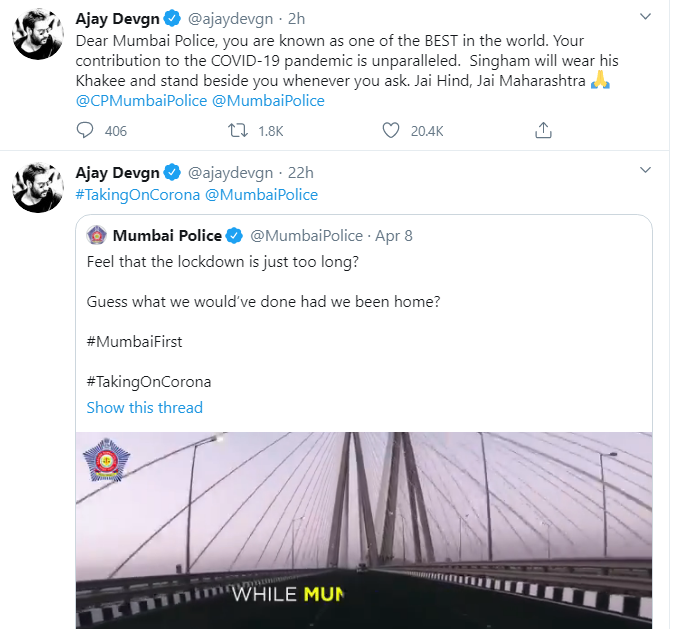Open the @MumbaiPolice mention in first tweet
Viewport: 673px width, 642px height.
[x=268, y=101]
